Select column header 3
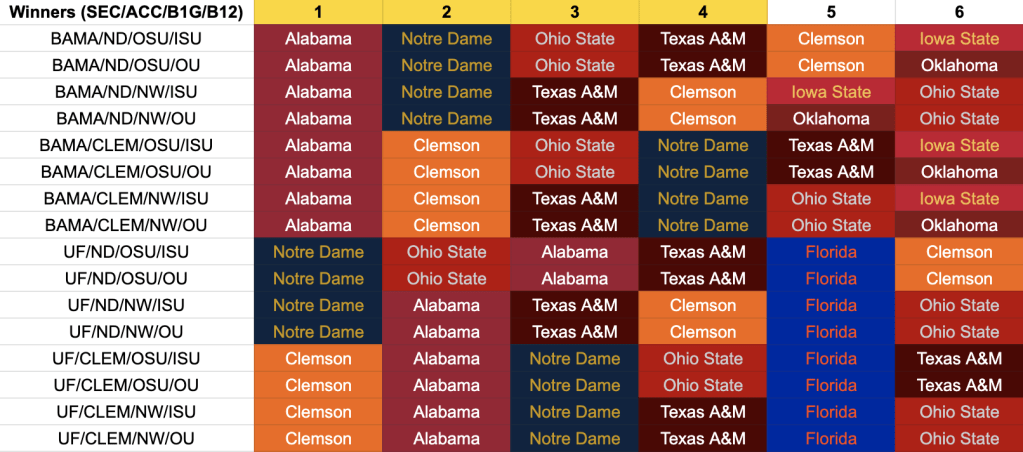Viewport: 1023px width, 452px height. pos(574,12)
